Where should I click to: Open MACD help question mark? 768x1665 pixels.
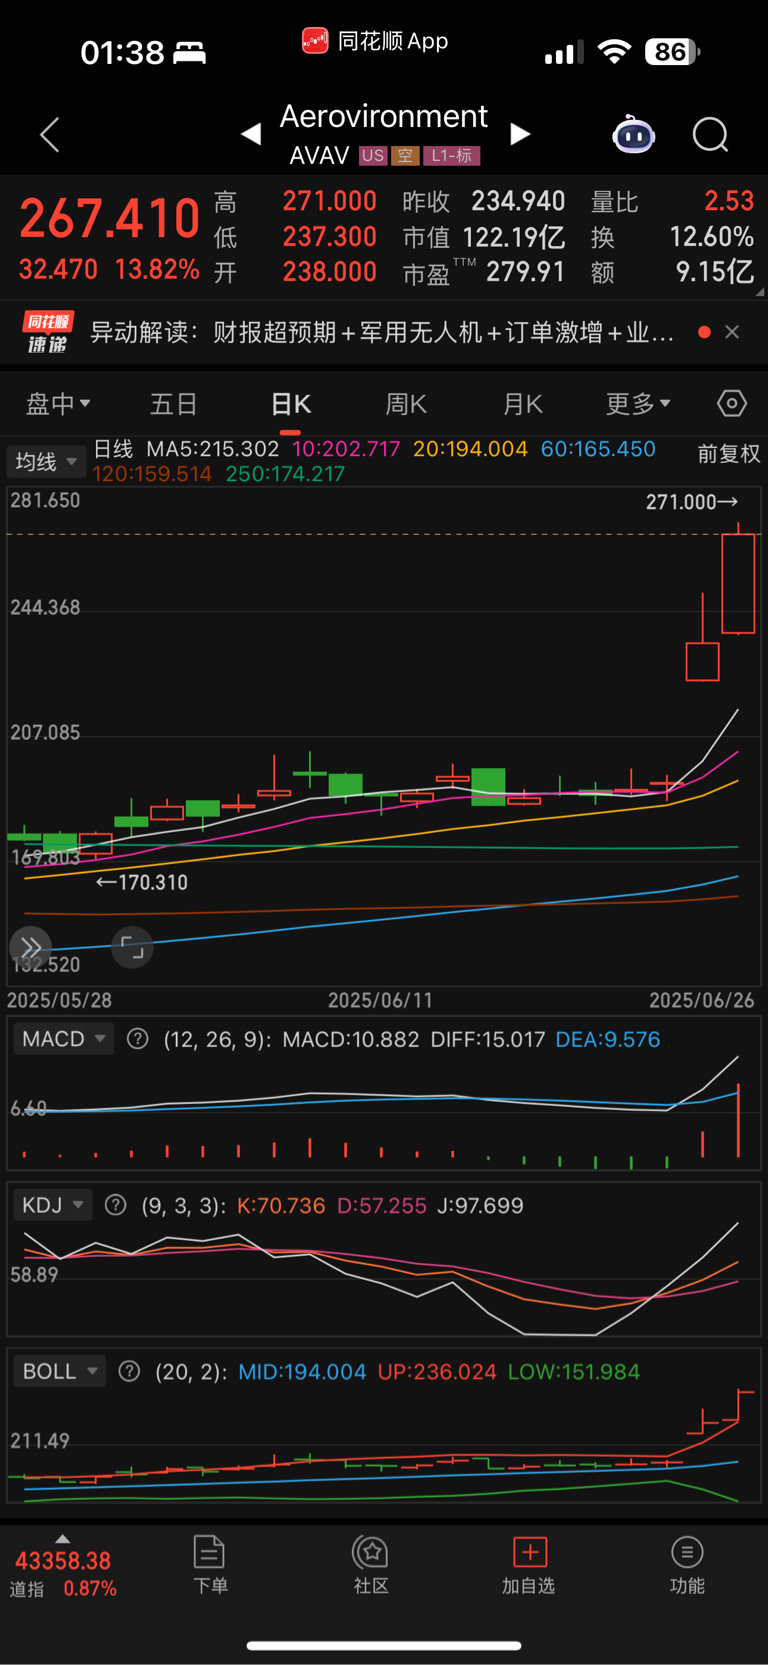click(138, 1039)
